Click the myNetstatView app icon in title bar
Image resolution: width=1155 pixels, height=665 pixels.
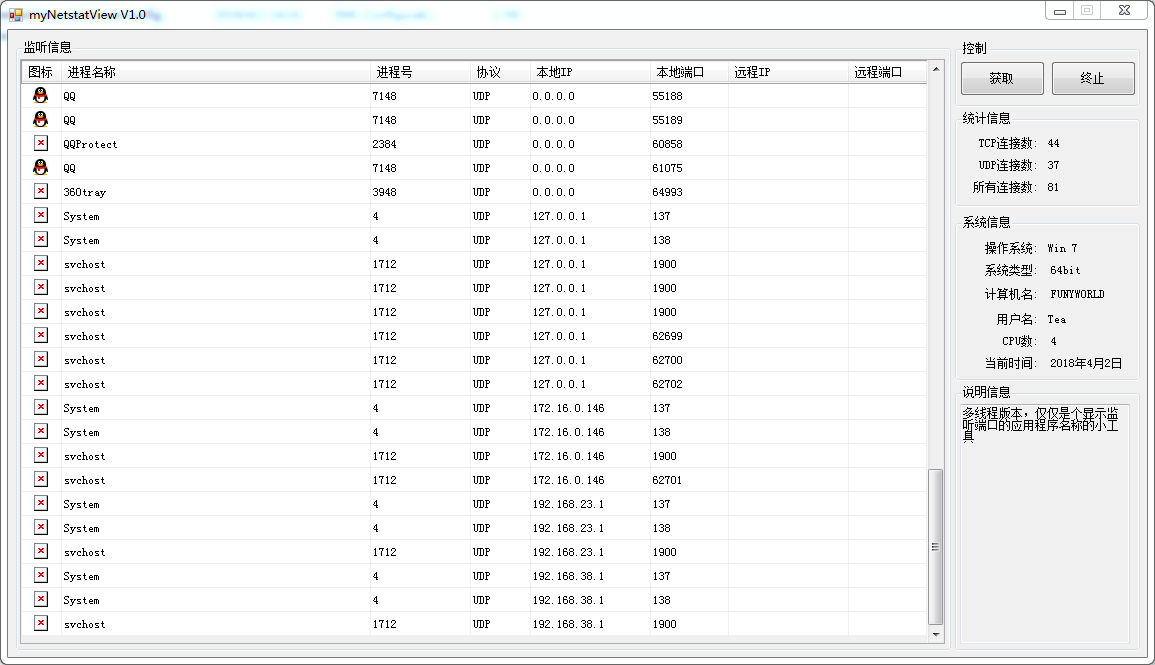15,14
